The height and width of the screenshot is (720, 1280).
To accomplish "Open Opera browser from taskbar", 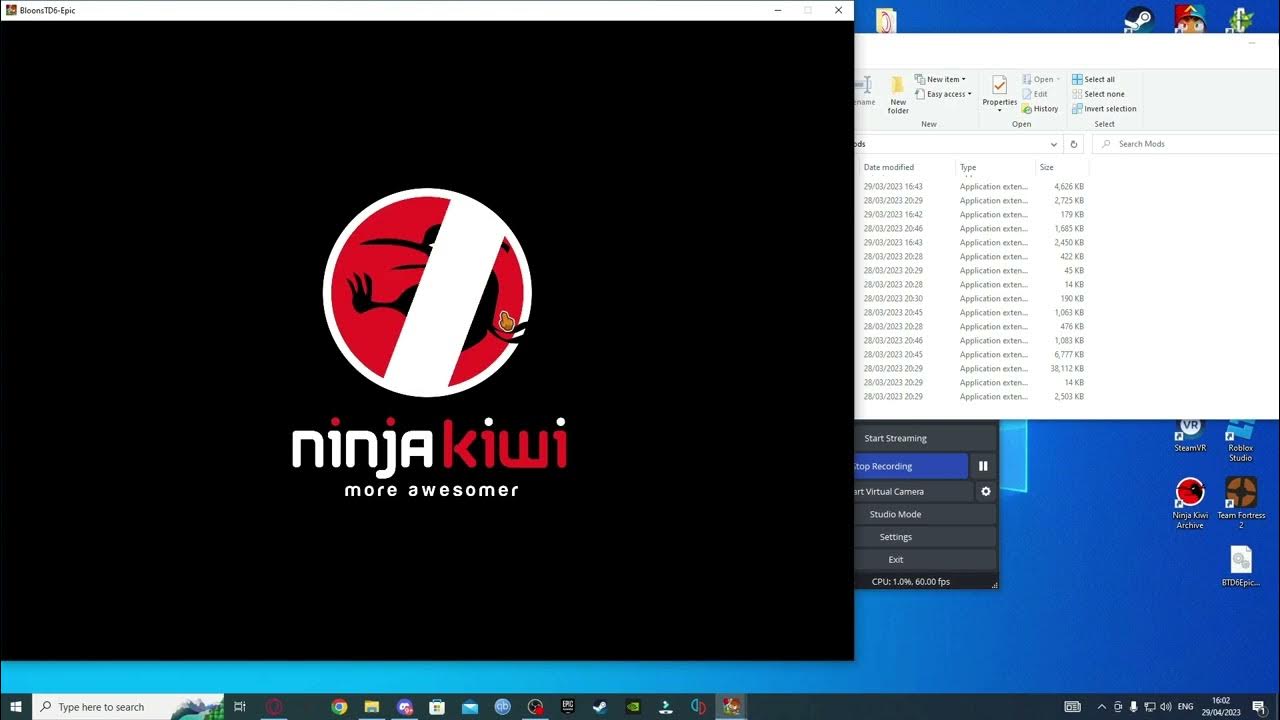I will [x=274, y=707].
